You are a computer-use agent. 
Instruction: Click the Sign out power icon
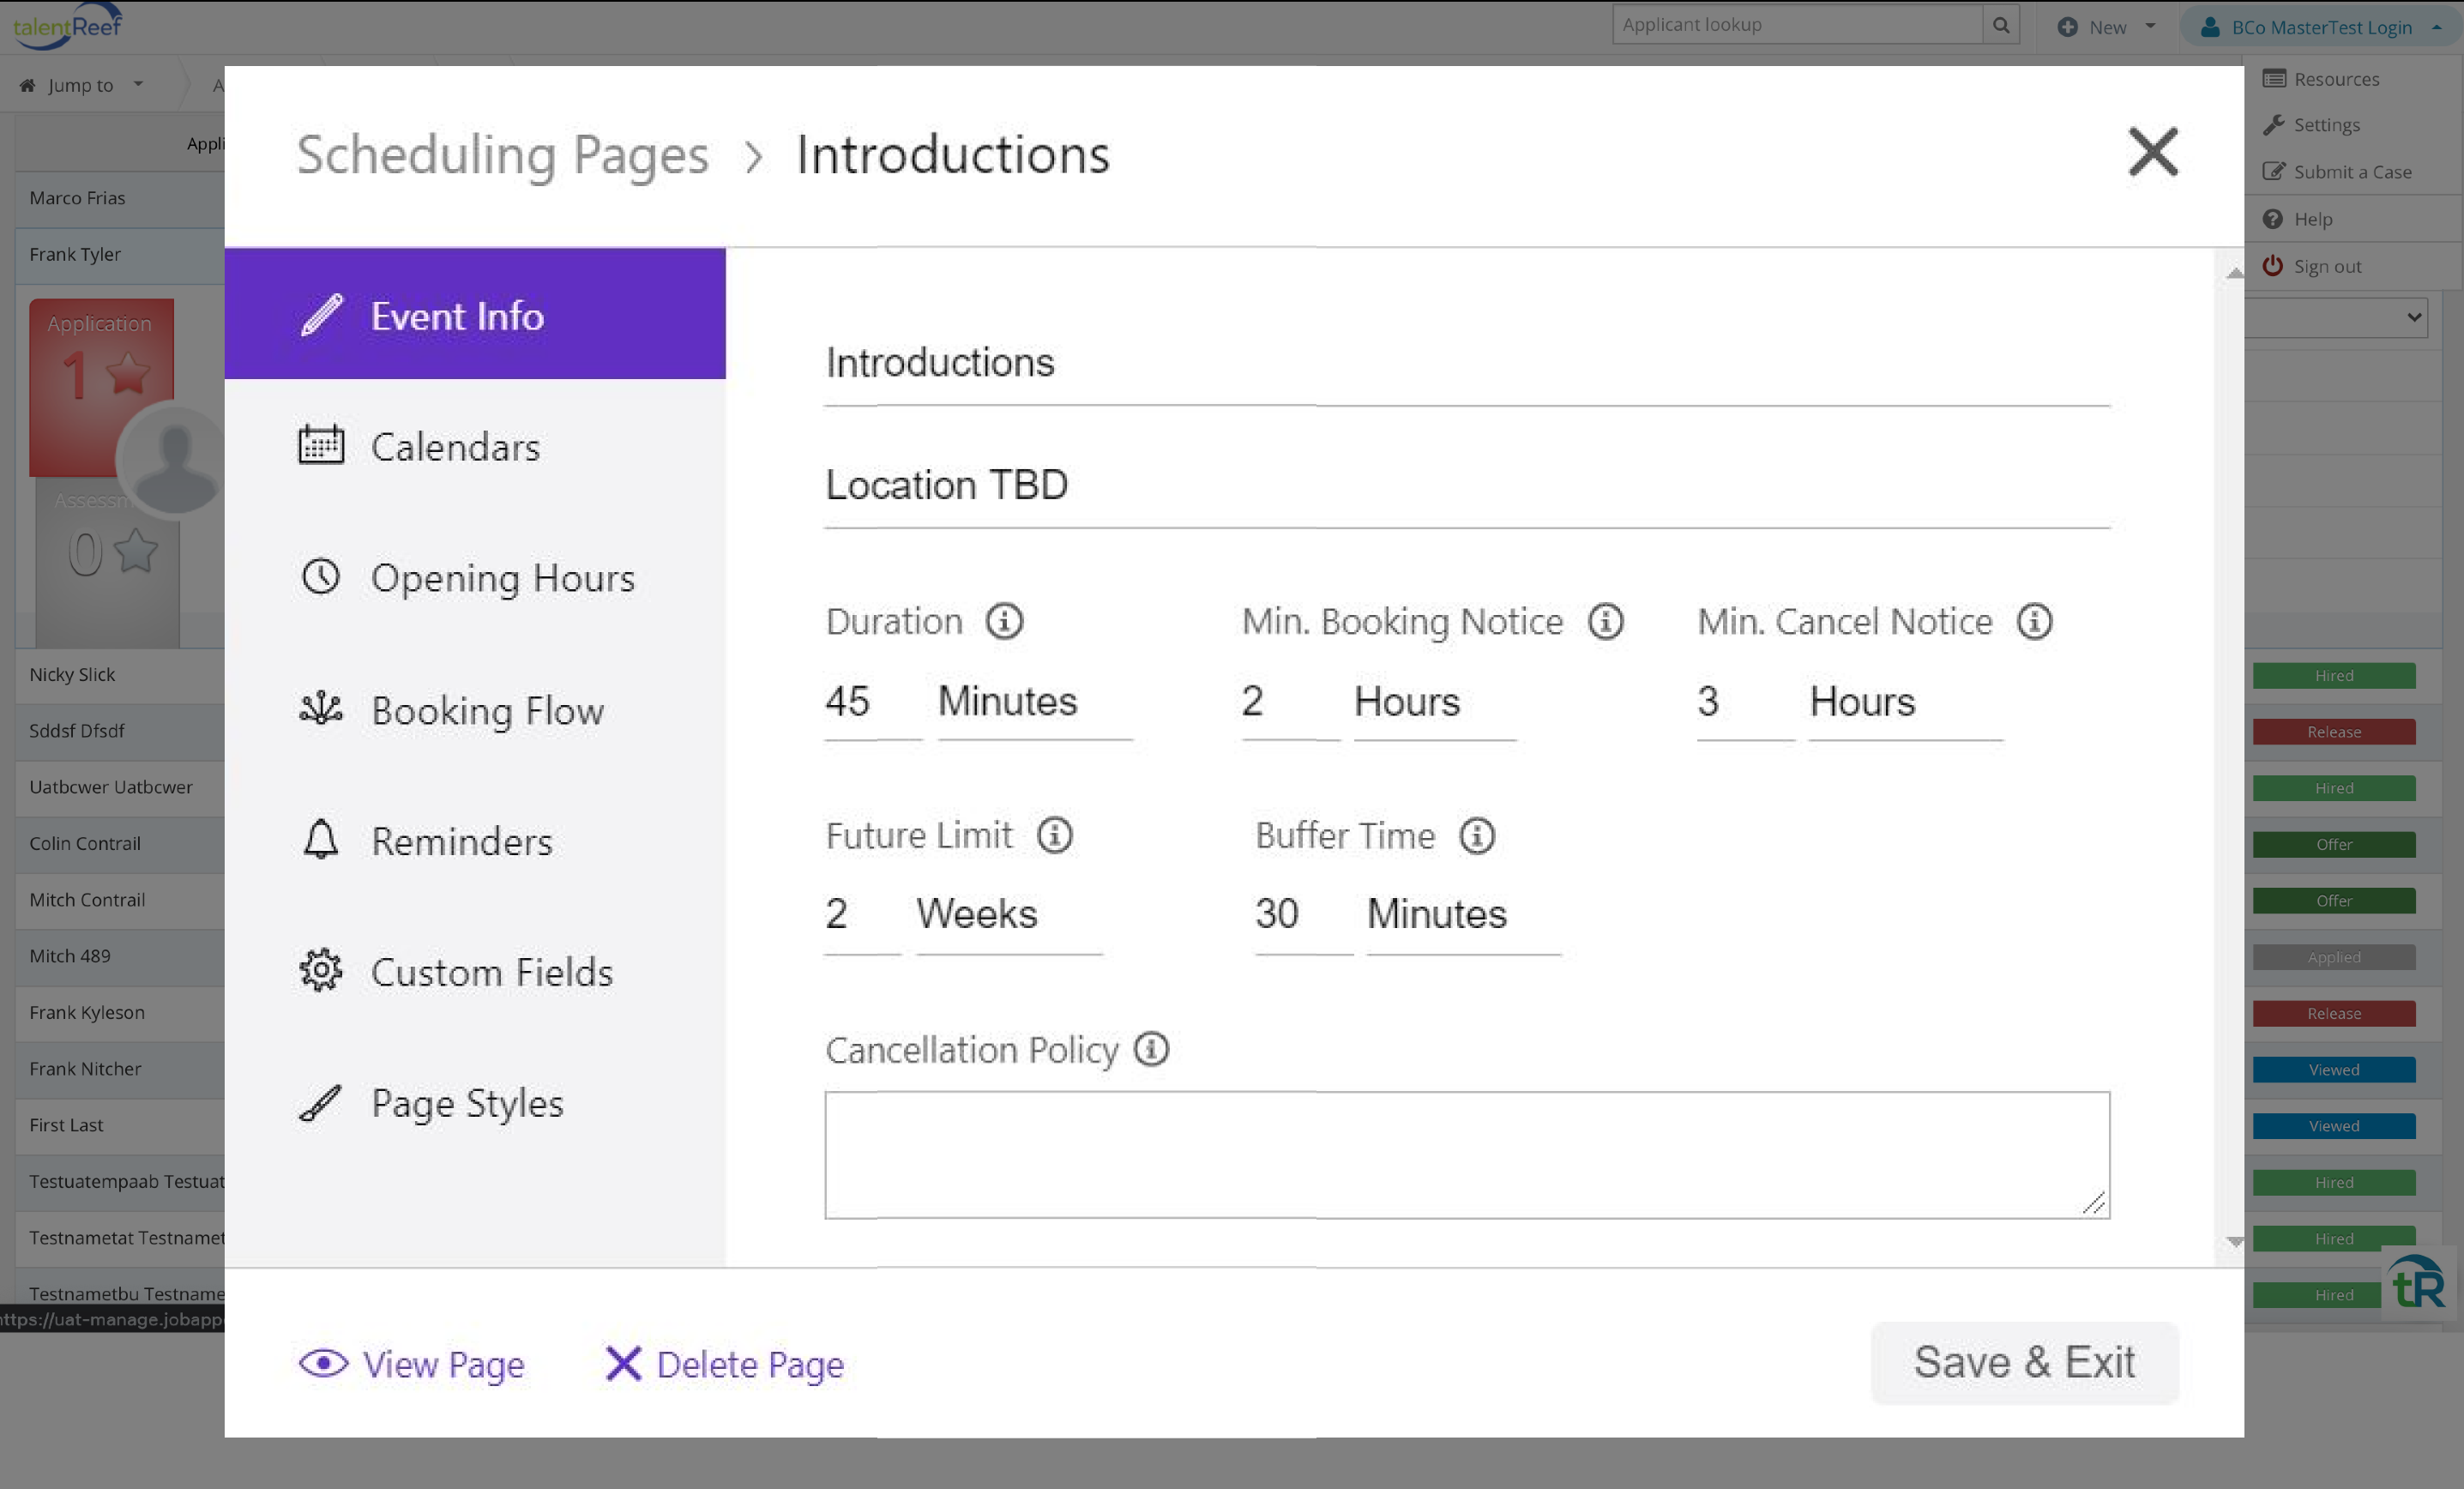(x=2273, y=265)
